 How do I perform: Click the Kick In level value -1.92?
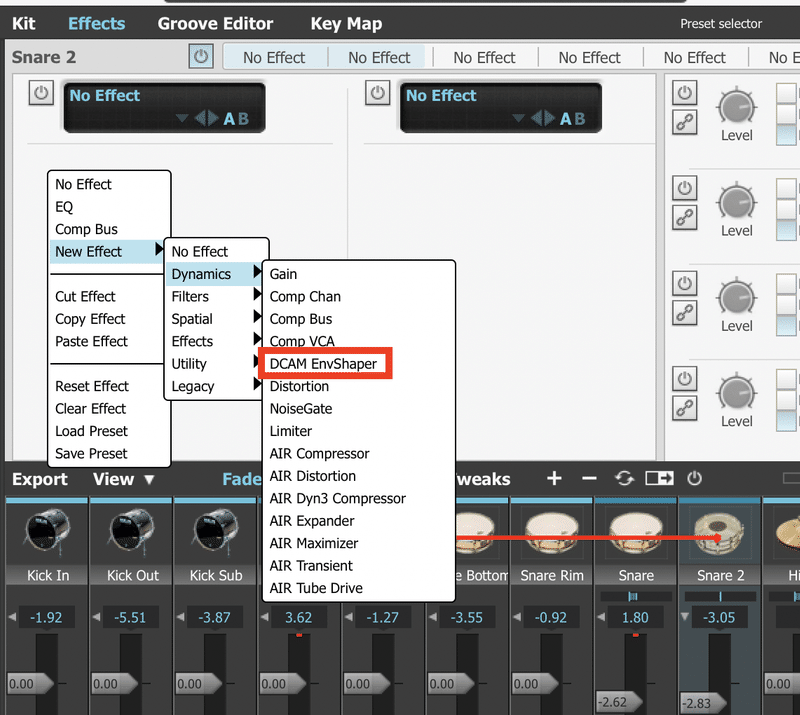[x=46, y=618]
